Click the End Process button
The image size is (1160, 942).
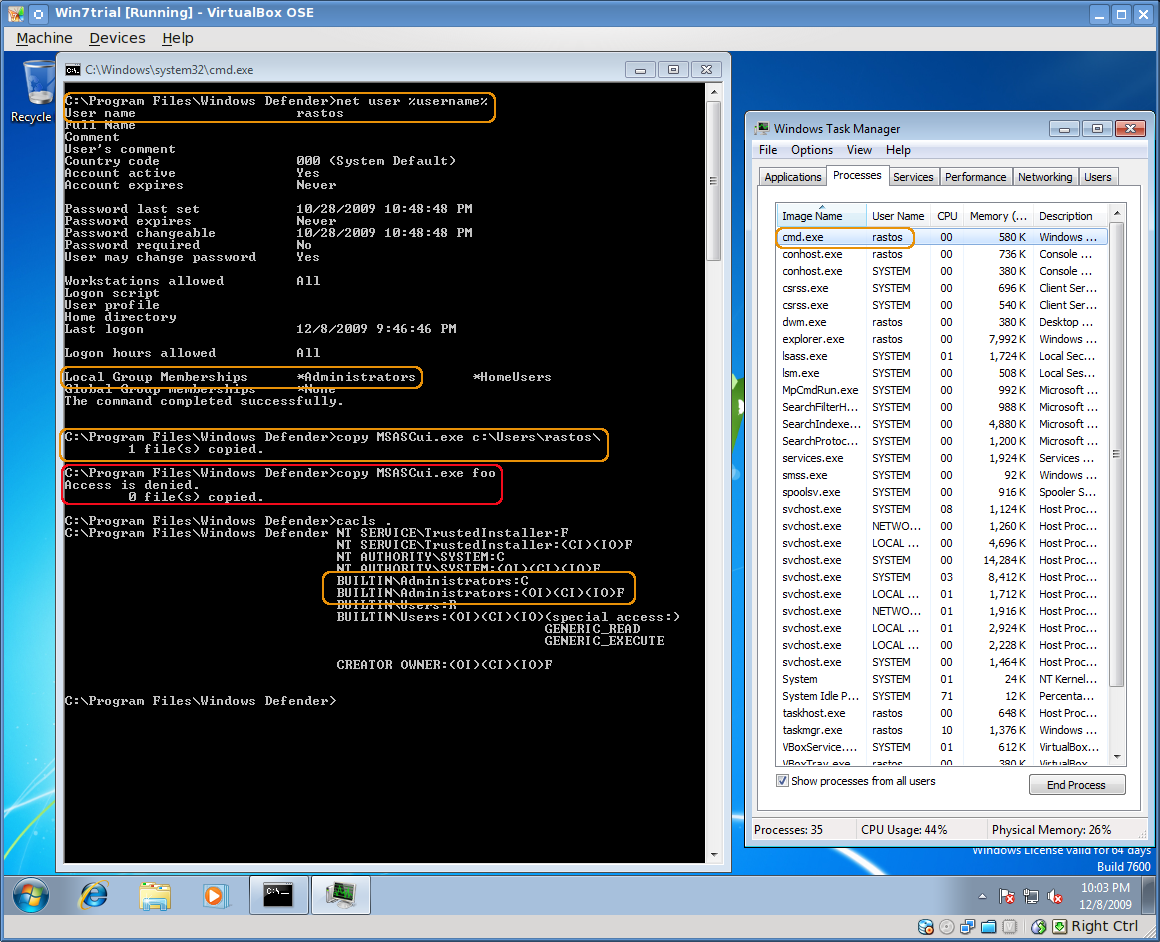(1076, 784)
